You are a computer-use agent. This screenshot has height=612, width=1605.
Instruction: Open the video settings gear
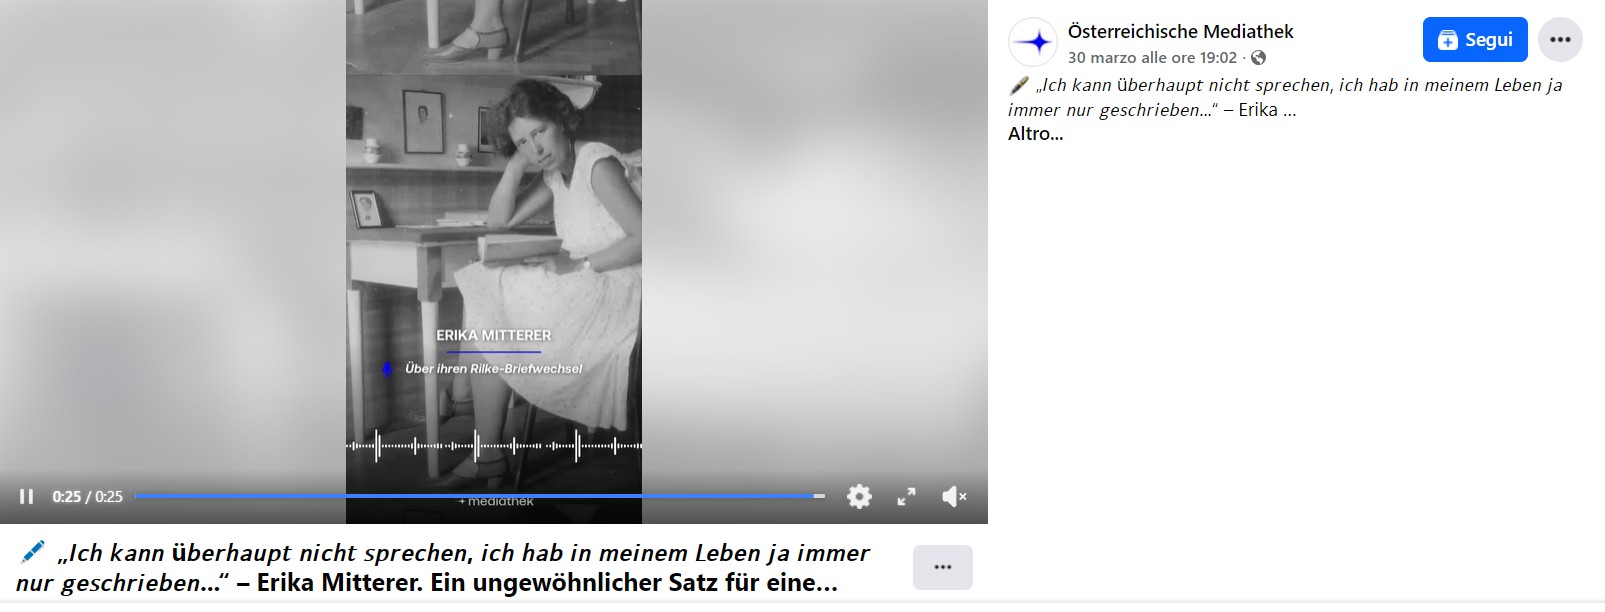[859, 497]
